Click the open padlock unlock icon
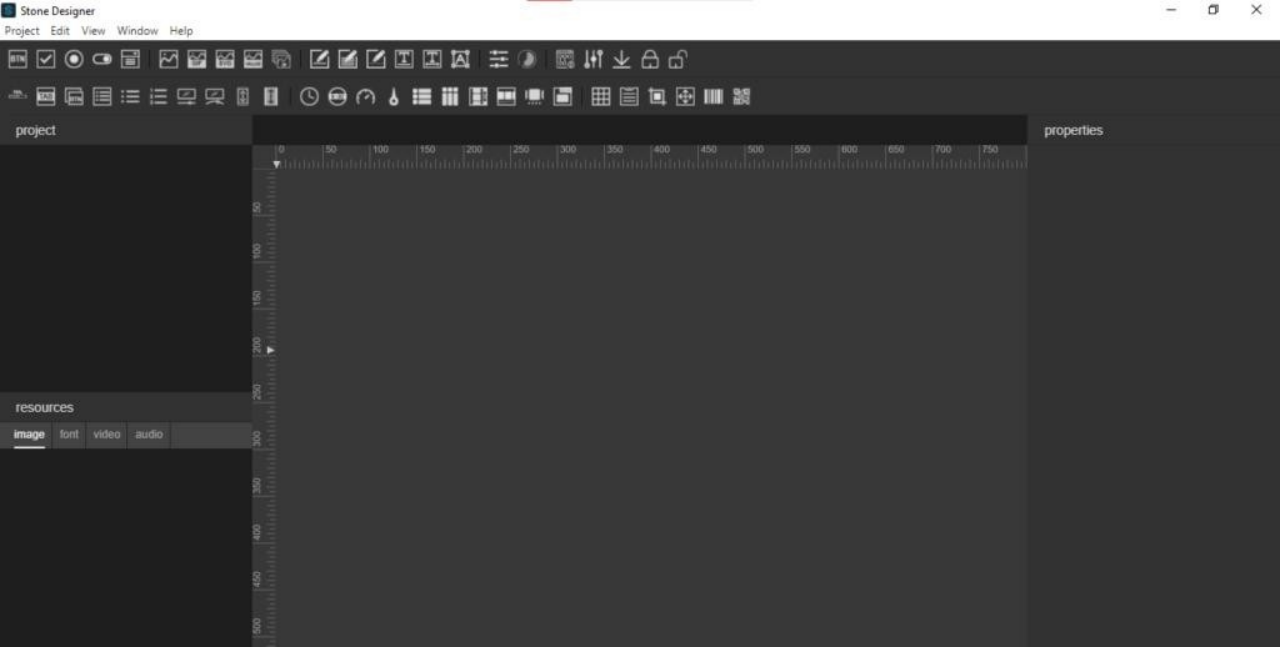Viewport: 1280px width, 647px height. coord(678,60)
